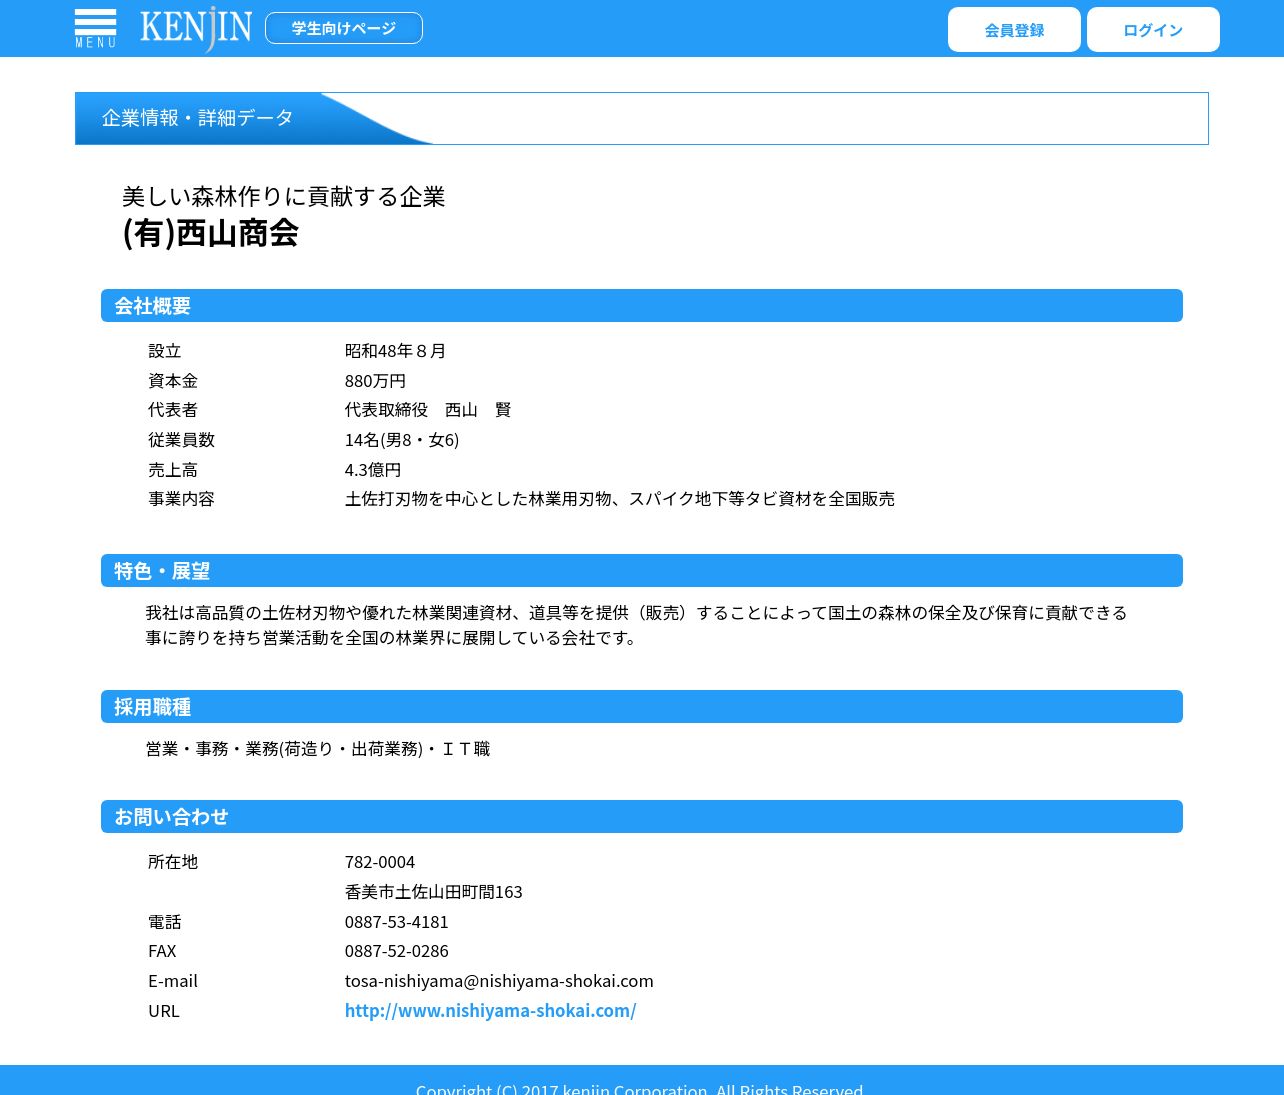Screen dimensions: 1284x1095
Task: Click the 設立 label
Action: (165, 351)
